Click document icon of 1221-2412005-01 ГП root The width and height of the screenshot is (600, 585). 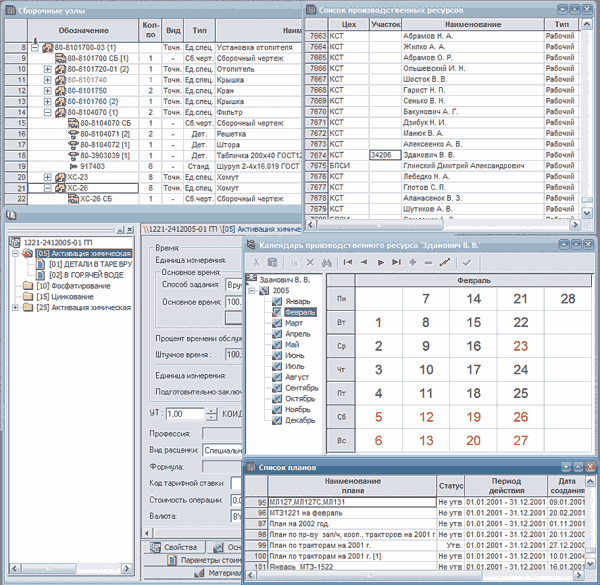15,243
